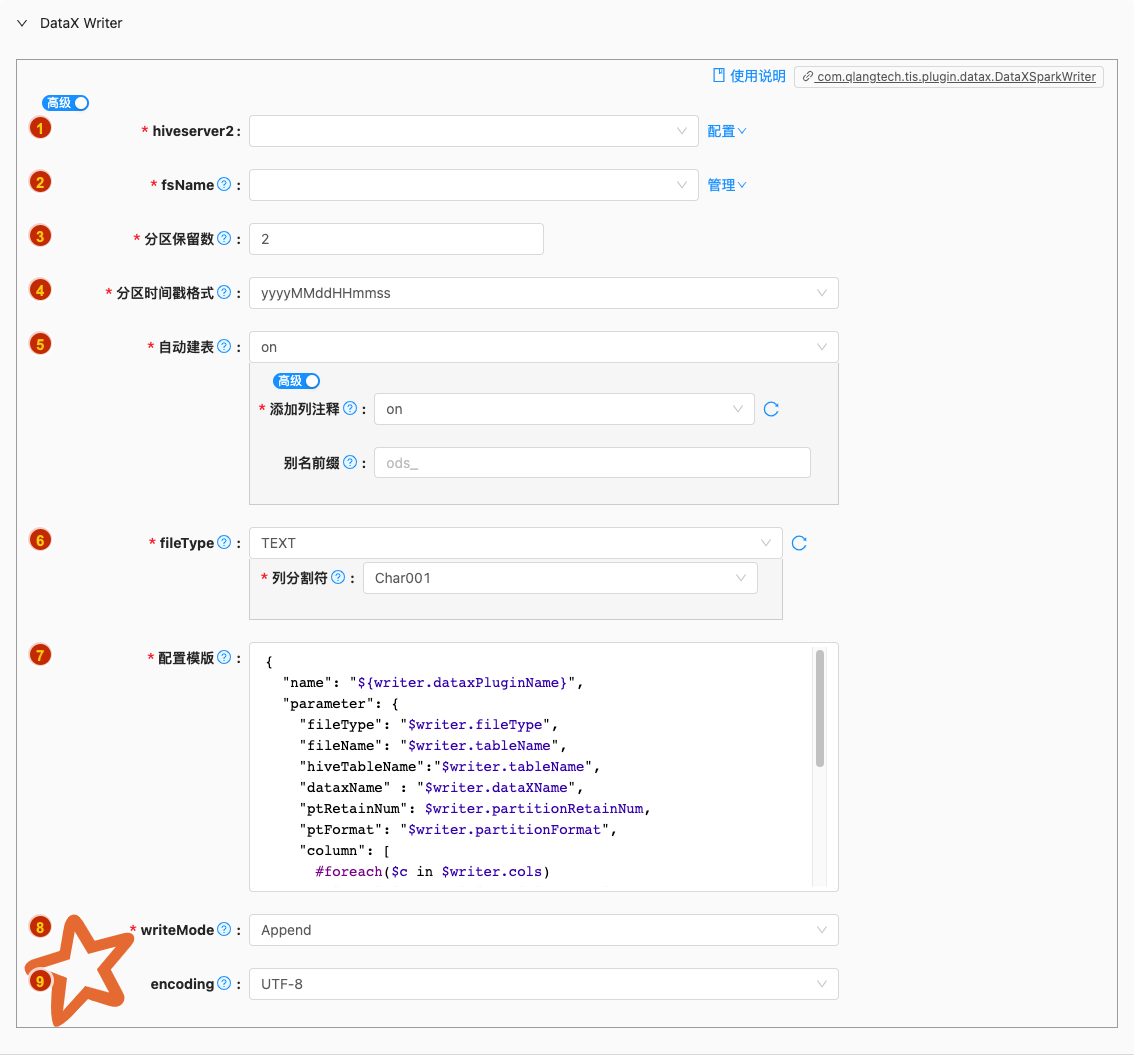The height and width of the screenshot is (1055, 1134).
Task: Open the 自动建表 dropdown
Action: (544, 347)
